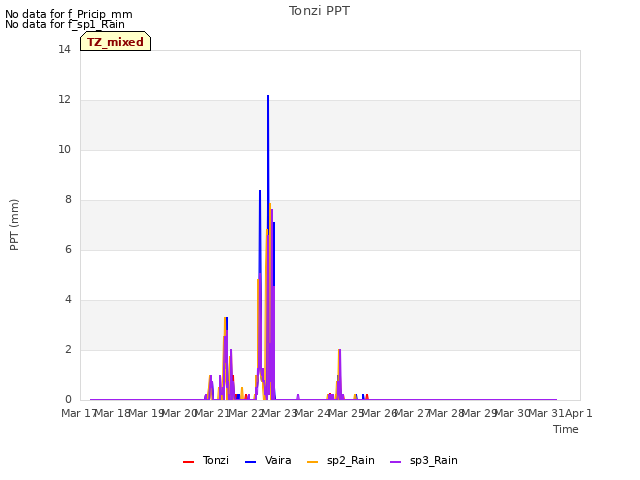Click the Mar 29 x-axis tick label
Viewport: 640px width, 480px height.
[x=479, y=413]
